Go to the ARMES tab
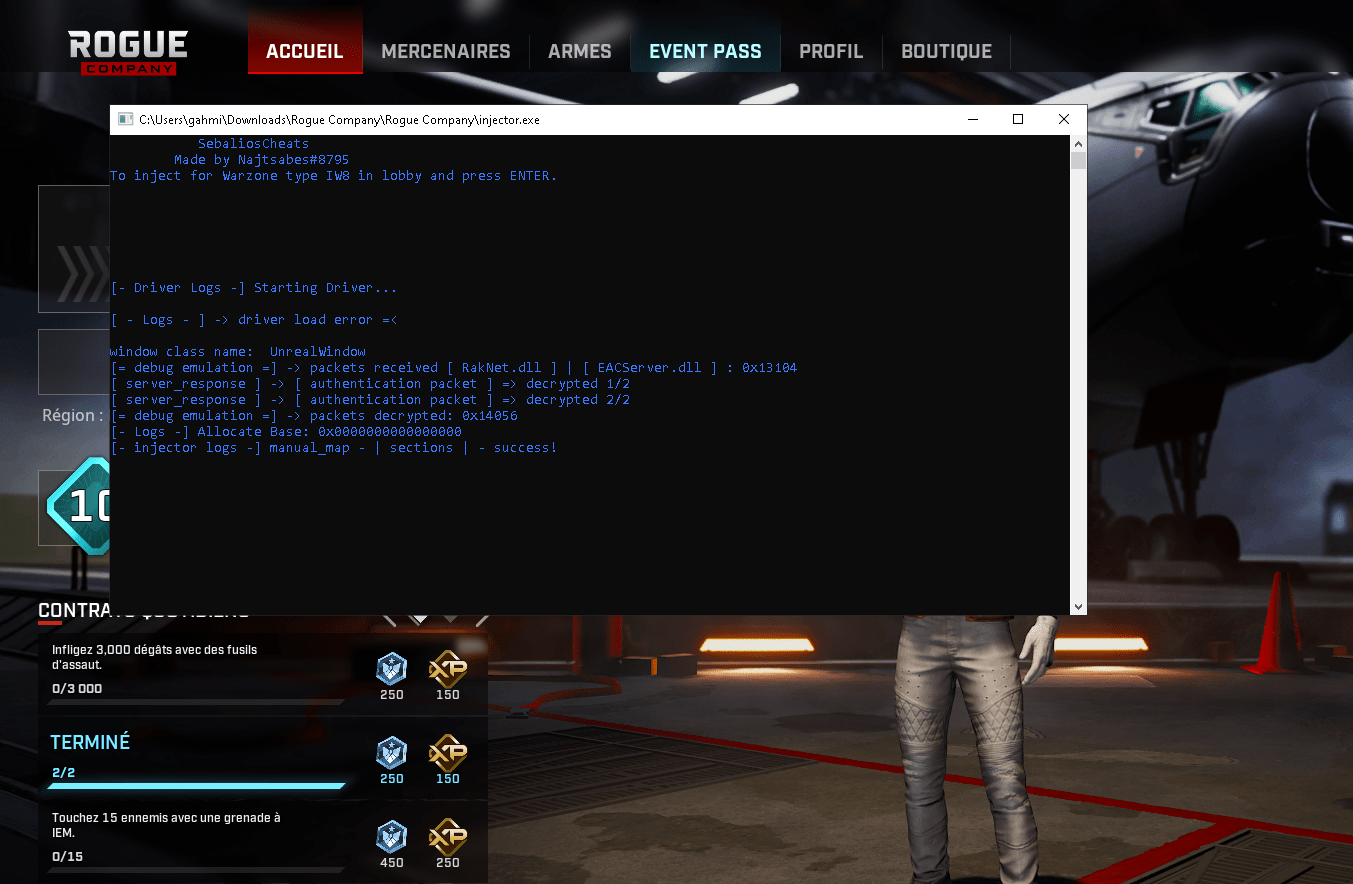 580,51
